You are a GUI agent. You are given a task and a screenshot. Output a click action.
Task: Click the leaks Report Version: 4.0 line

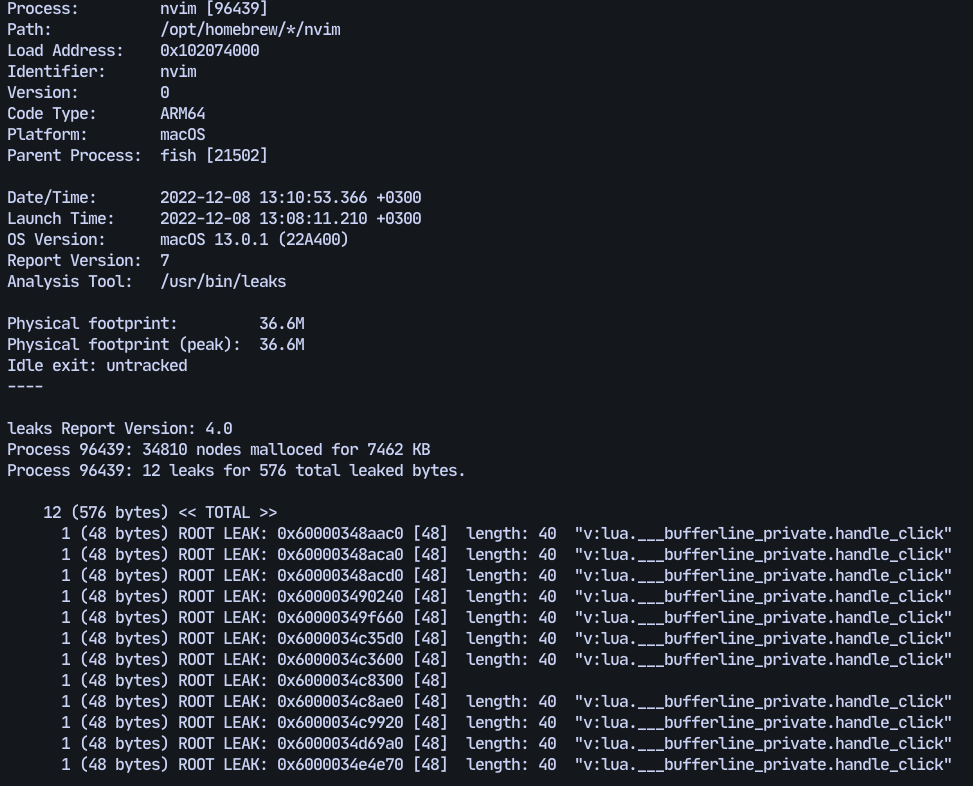[120, 429]
